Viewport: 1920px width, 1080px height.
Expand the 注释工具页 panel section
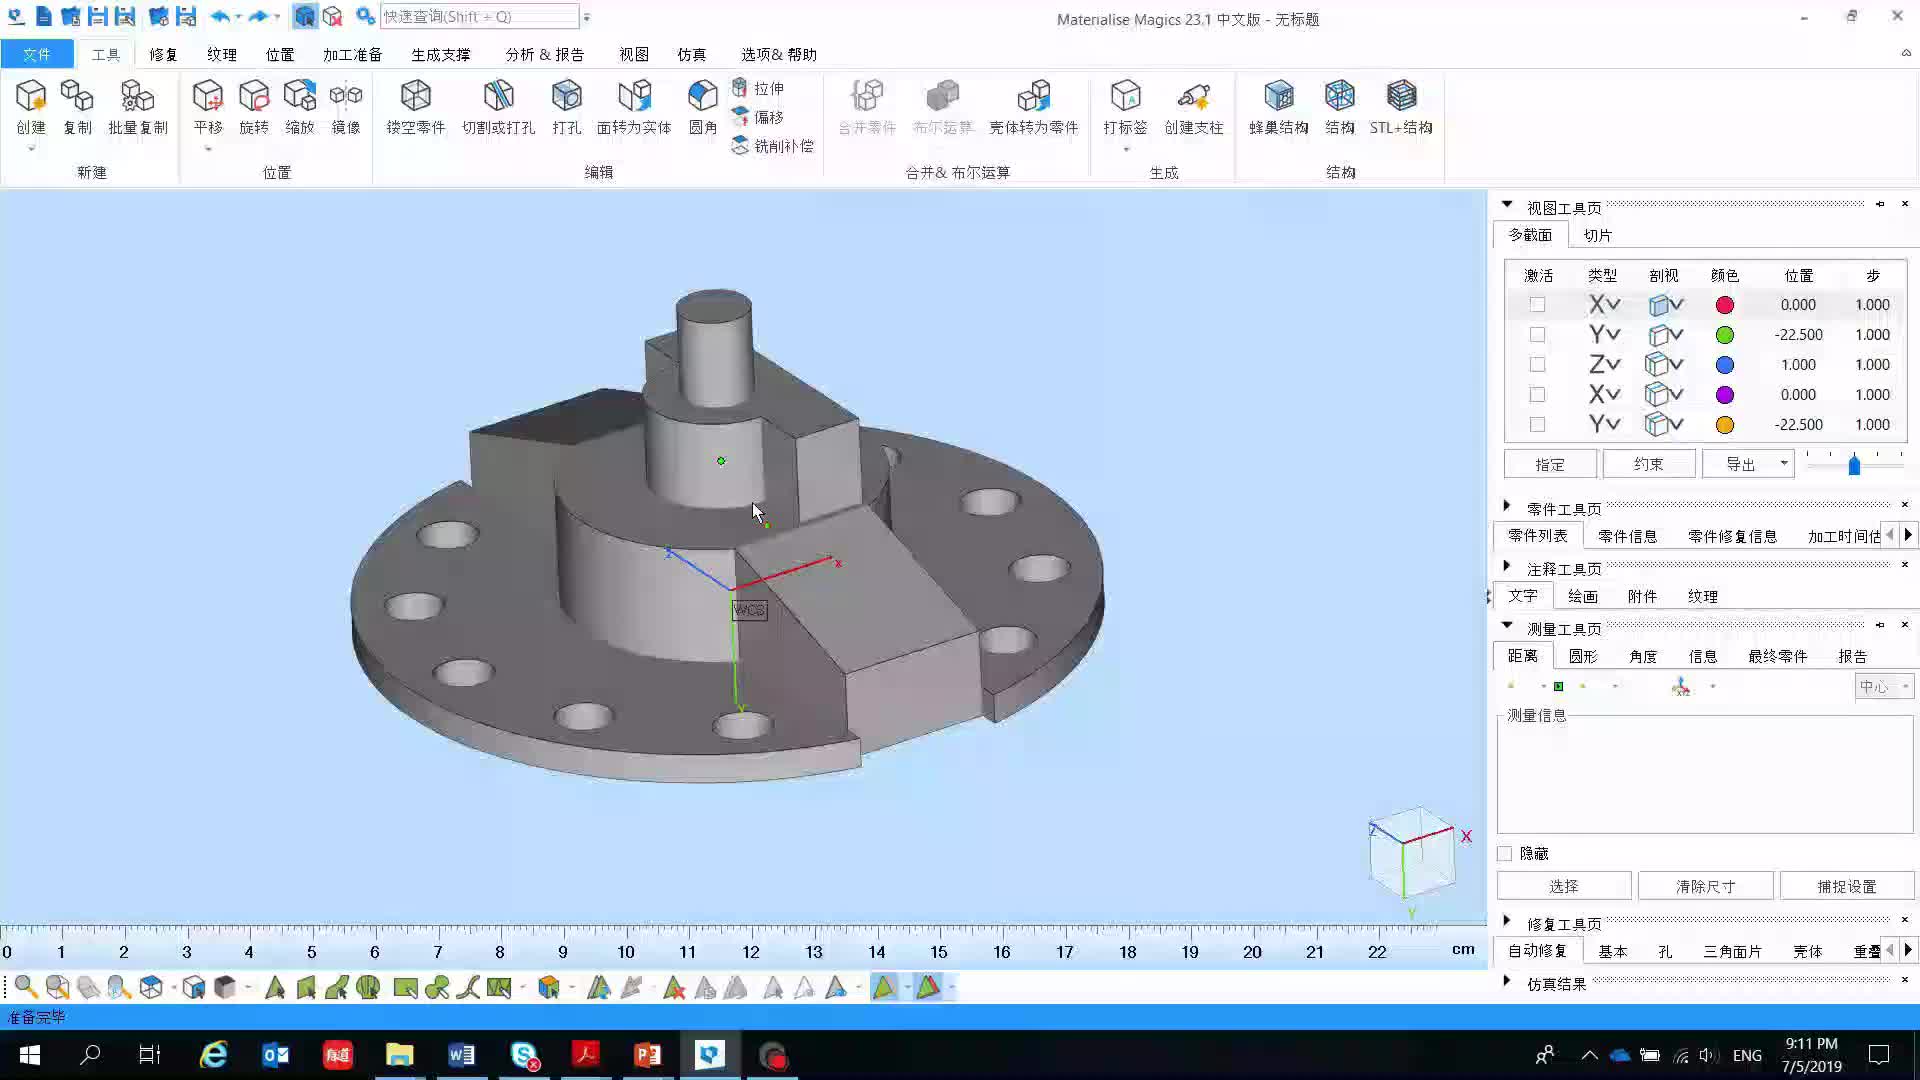pyautogui.click(x=1506, y=567)
